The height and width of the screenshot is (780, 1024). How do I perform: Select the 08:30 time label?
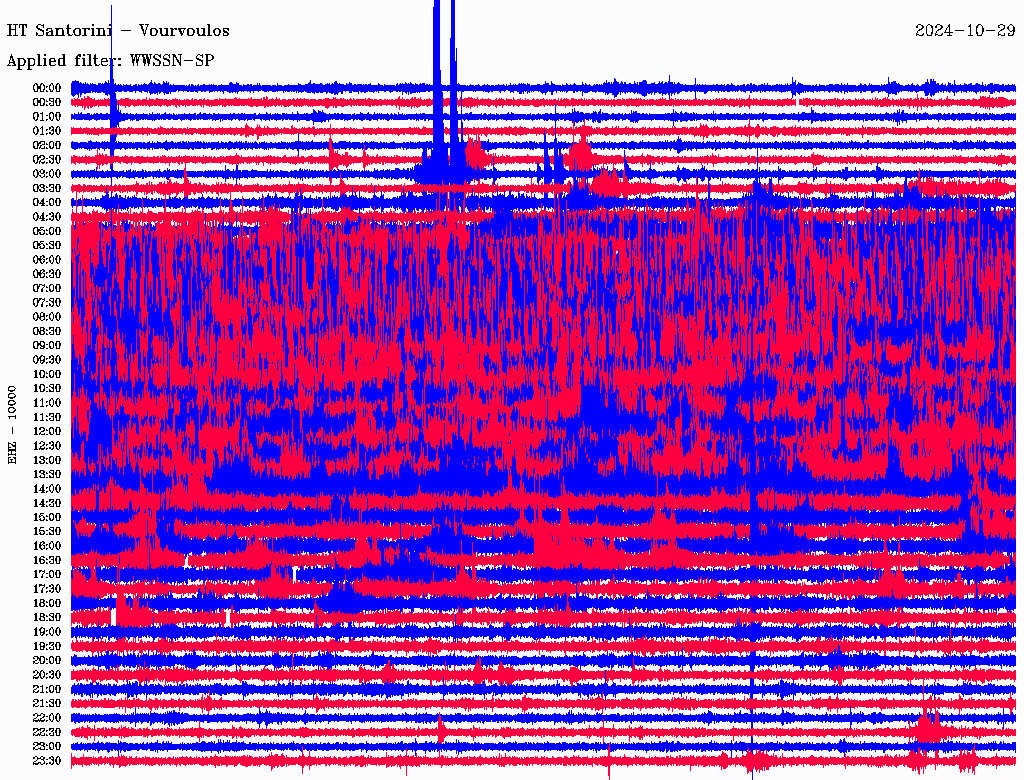click(46, 331)
